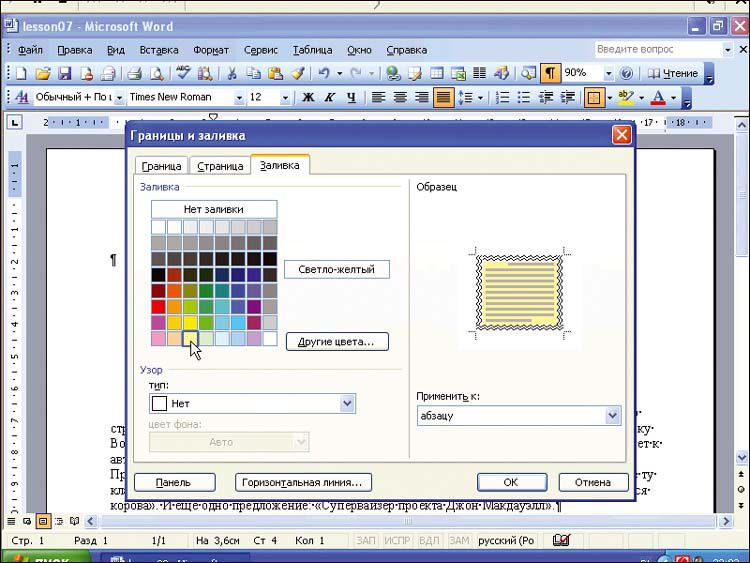Click the Save icon in the toolbar
Image resolution: width=750 pixels, height=563 pixels.
pos(65,73)
